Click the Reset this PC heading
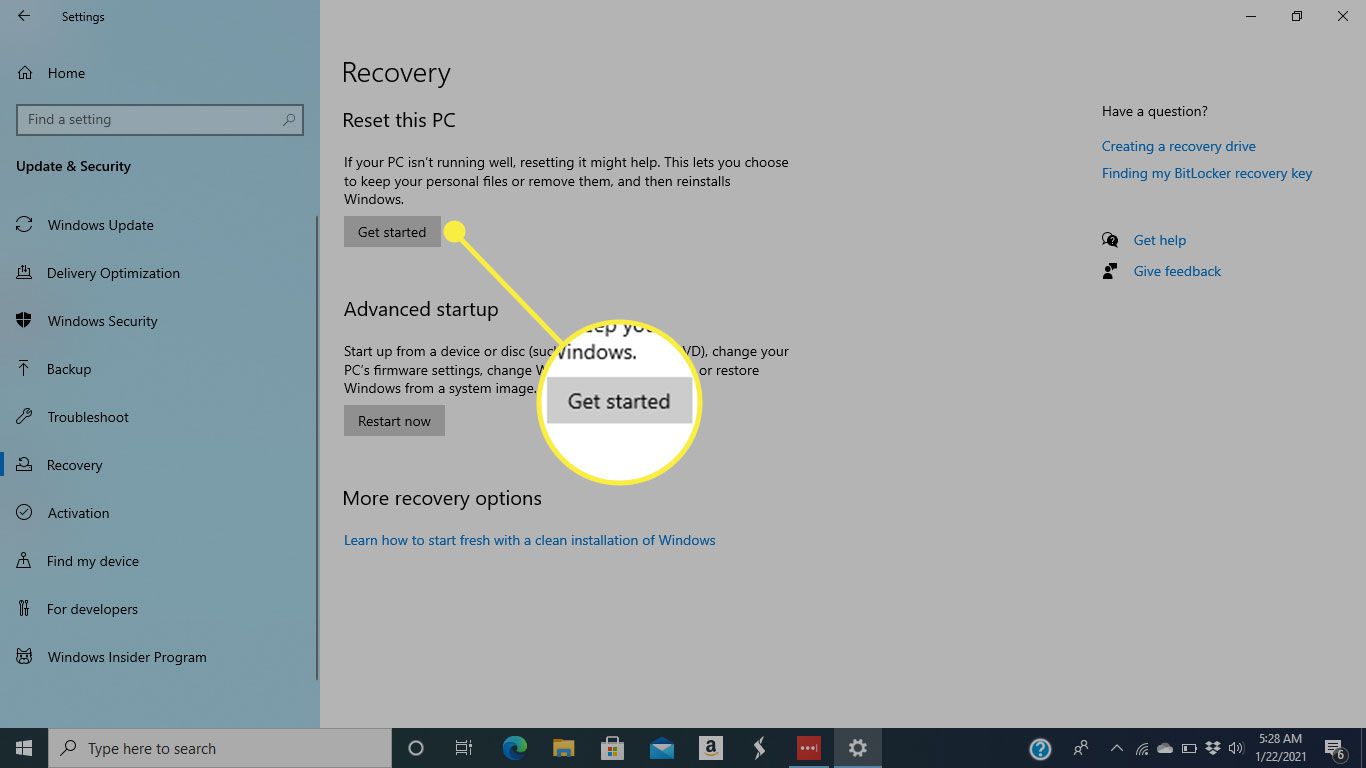Image resolution: width=1366 pixels, height=768 pixels. click(399, 120)
